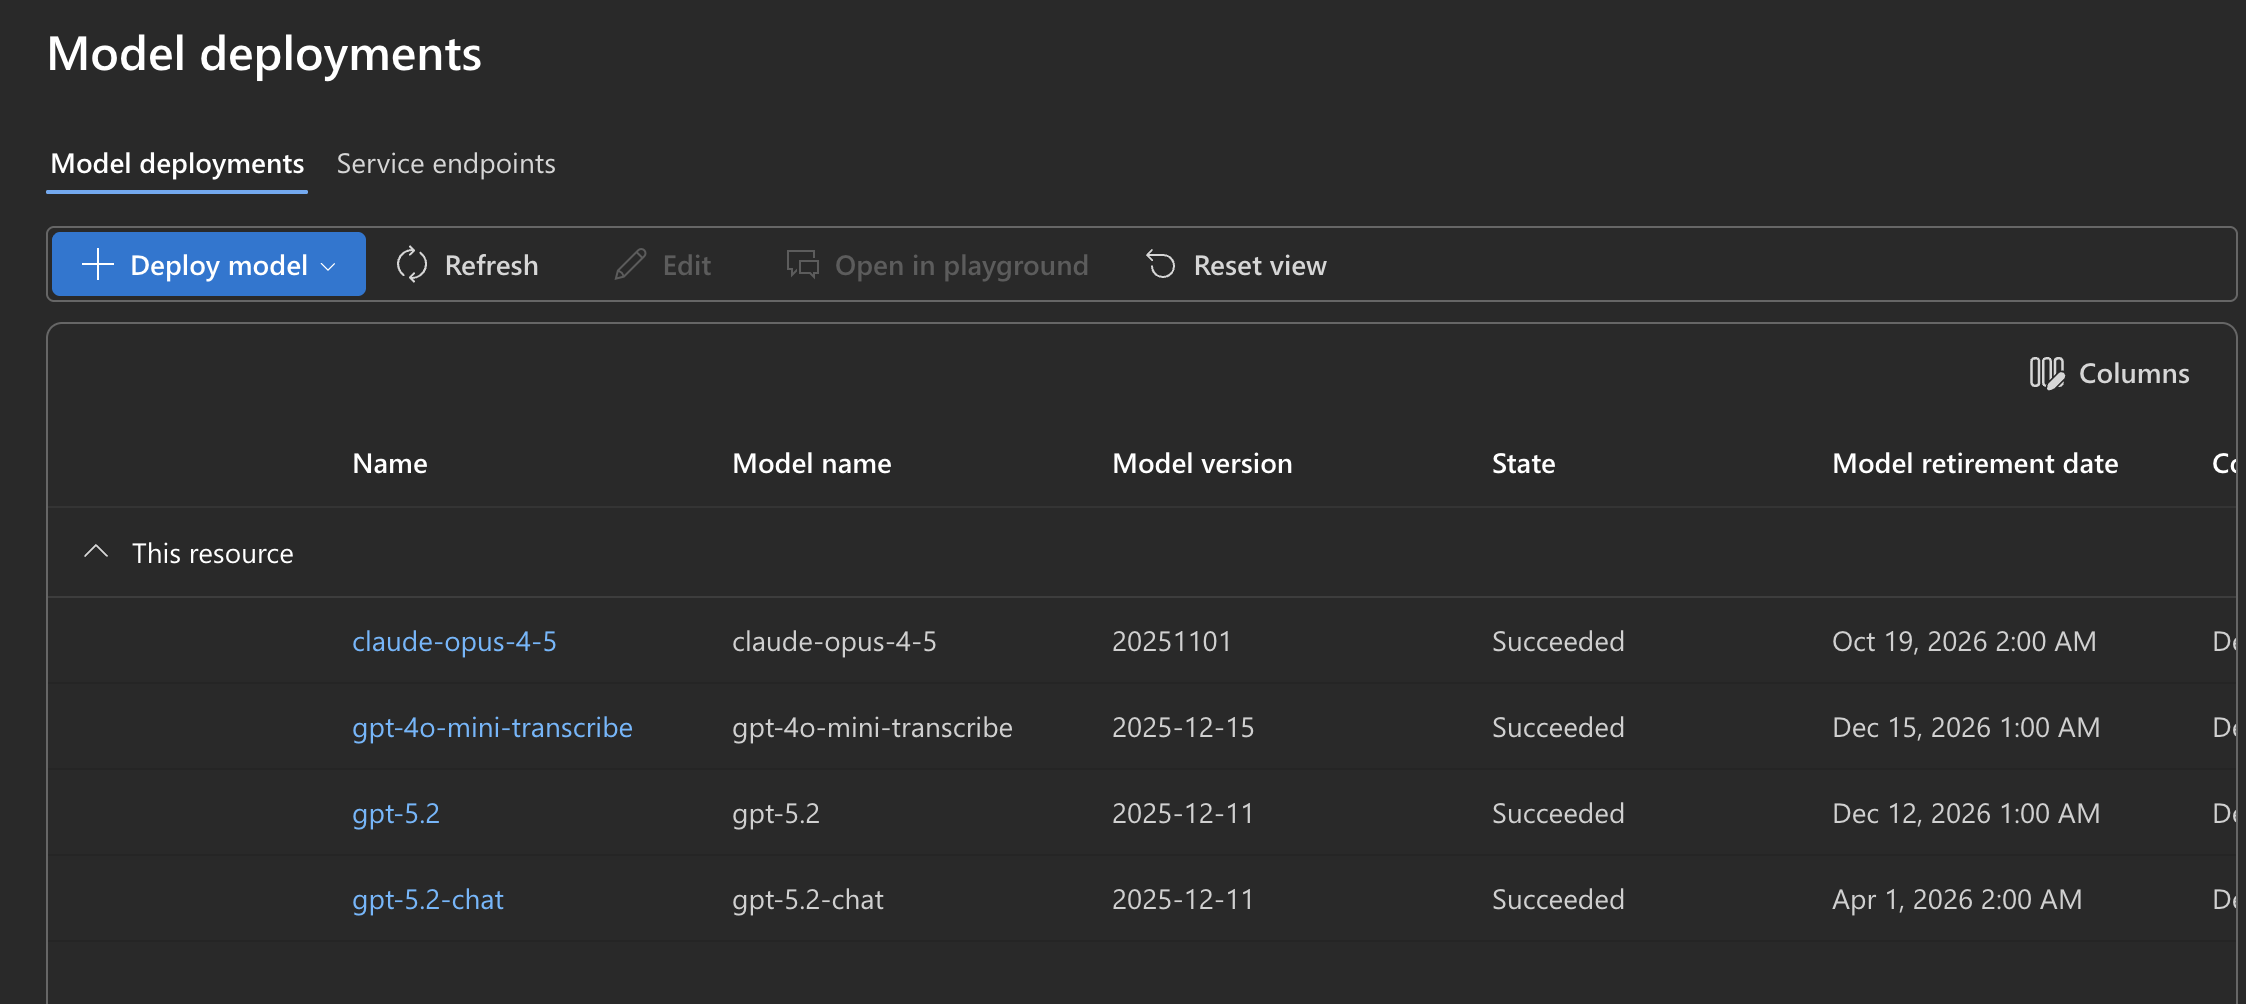Viewport: 2246px width, 1004px height.
Task: Collapse the This resource section
Action: (x=96, y=551)
